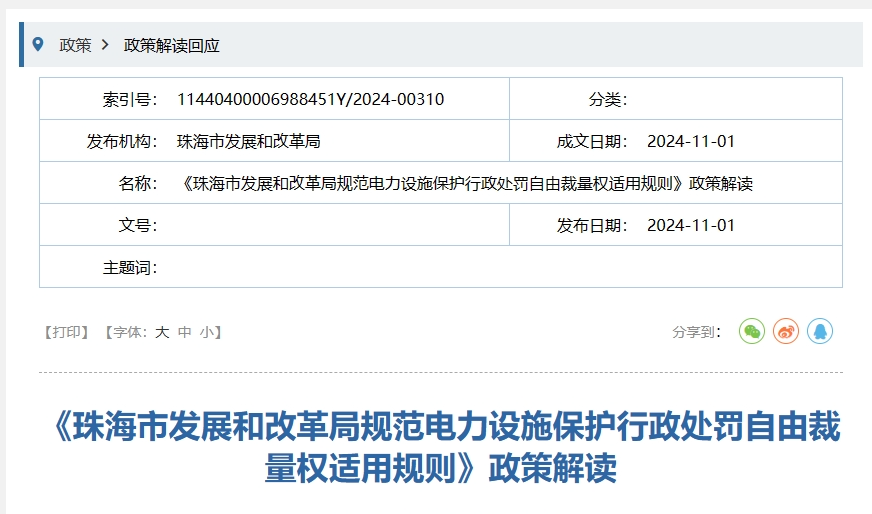The height and width of the screenshot is (514, 872).
Task: Click the breadcrumb chevron after 政策
Action: tap(105, 45)
